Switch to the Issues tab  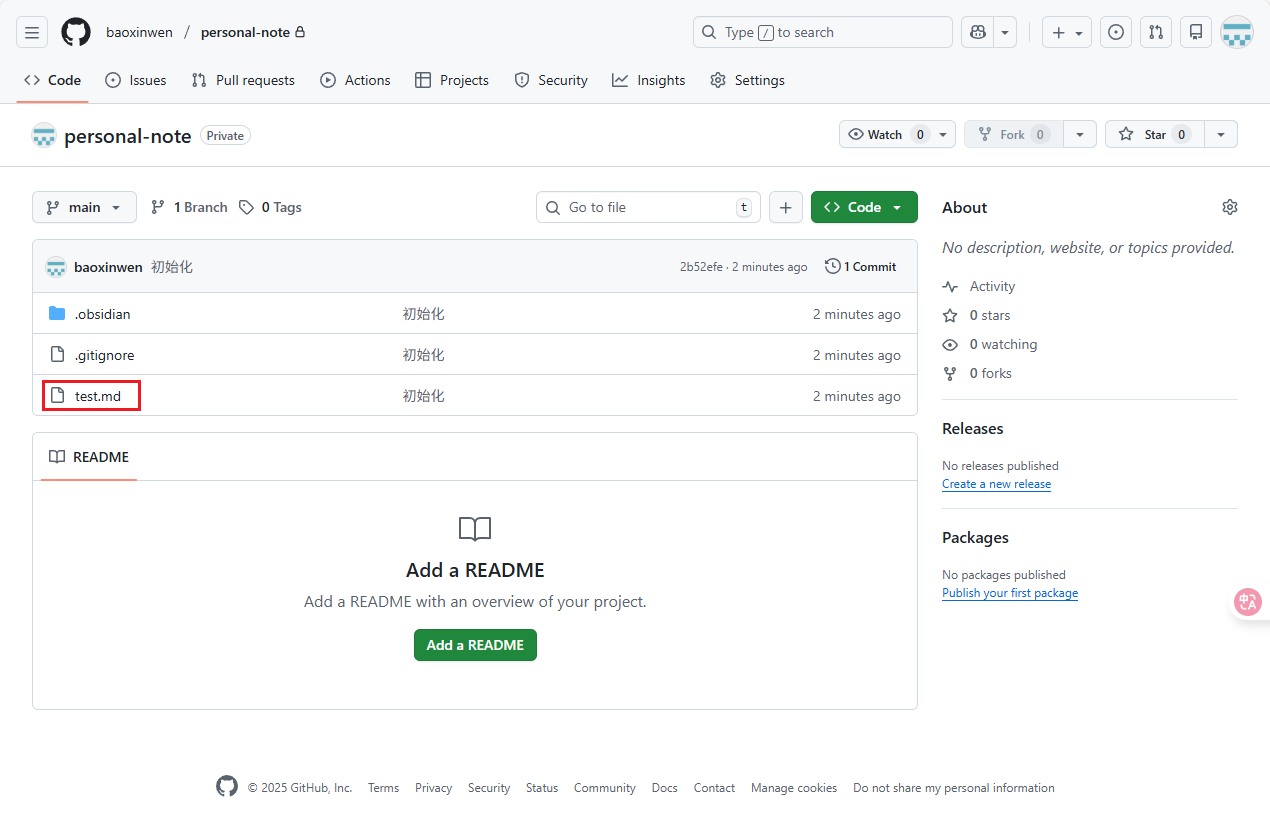(x=136, y=80)
